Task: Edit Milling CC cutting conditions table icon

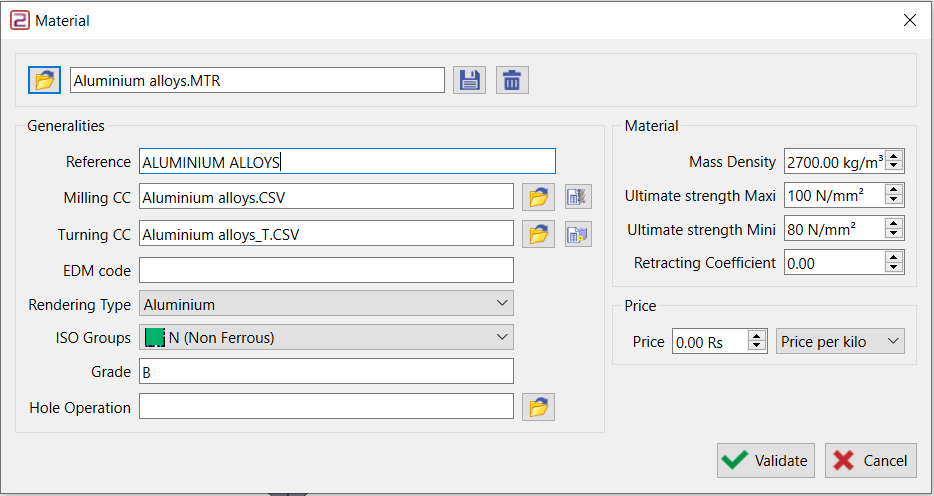Action: pyautogui.click(x=578, y=197)
